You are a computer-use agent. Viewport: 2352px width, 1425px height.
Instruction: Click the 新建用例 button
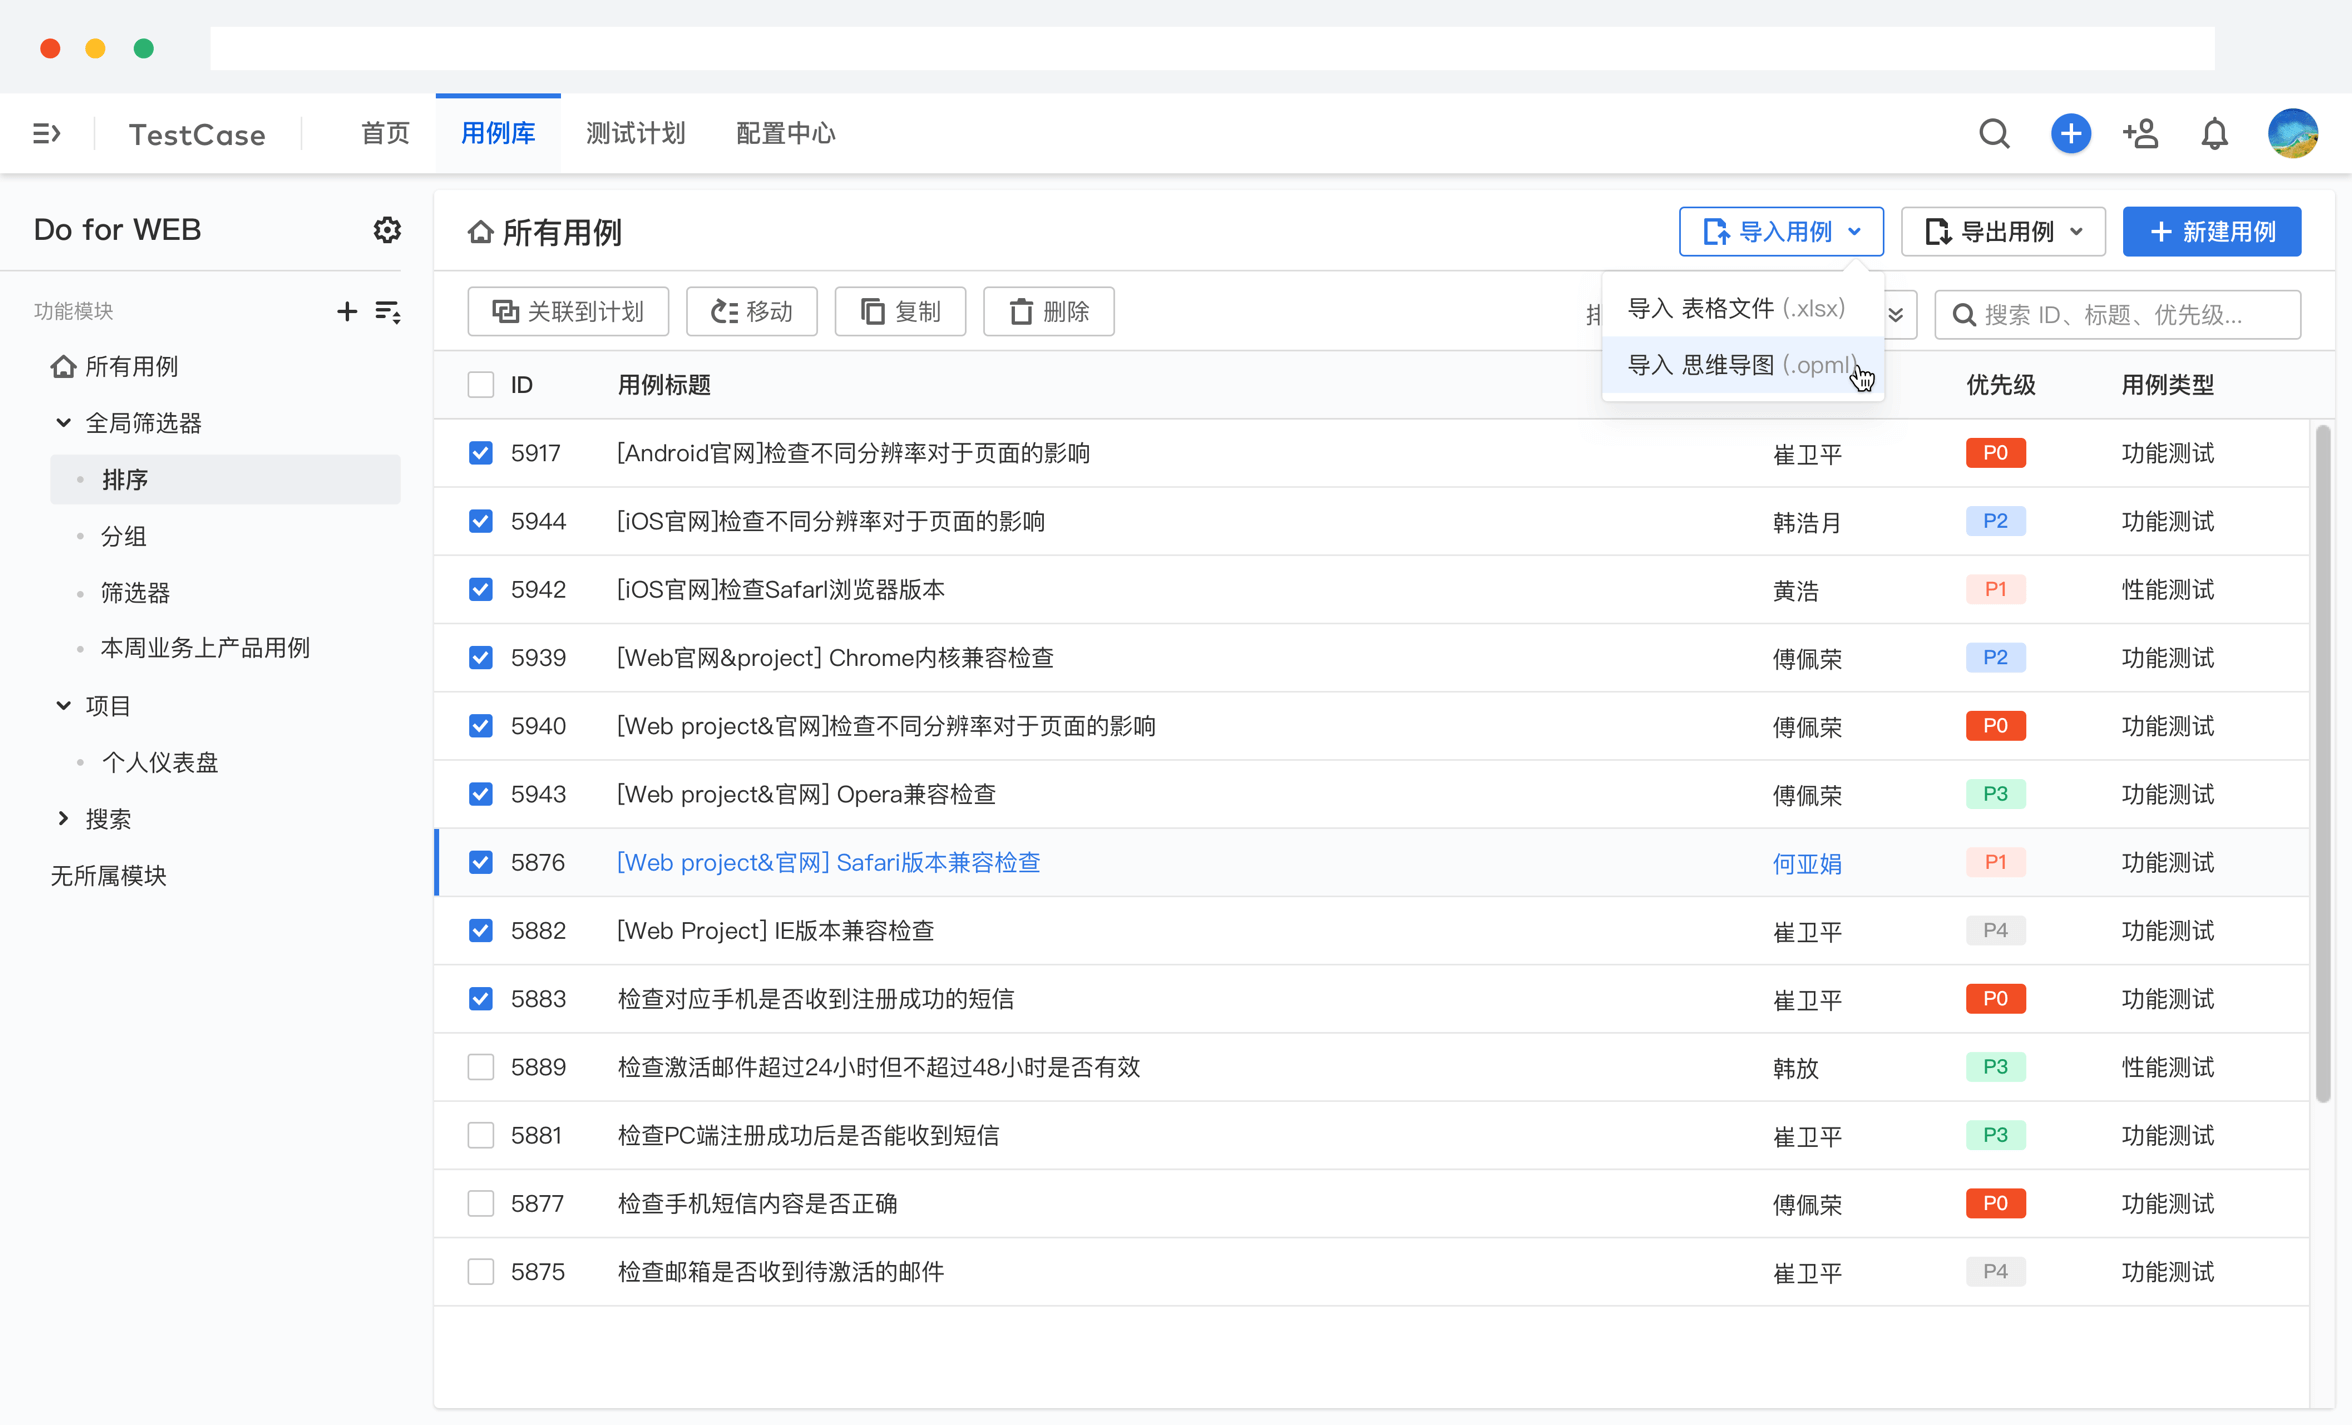2212,231
